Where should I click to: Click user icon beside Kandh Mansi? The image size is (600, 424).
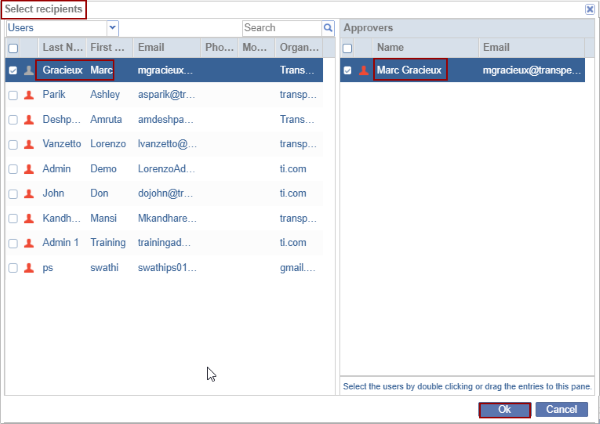[28, 219]
